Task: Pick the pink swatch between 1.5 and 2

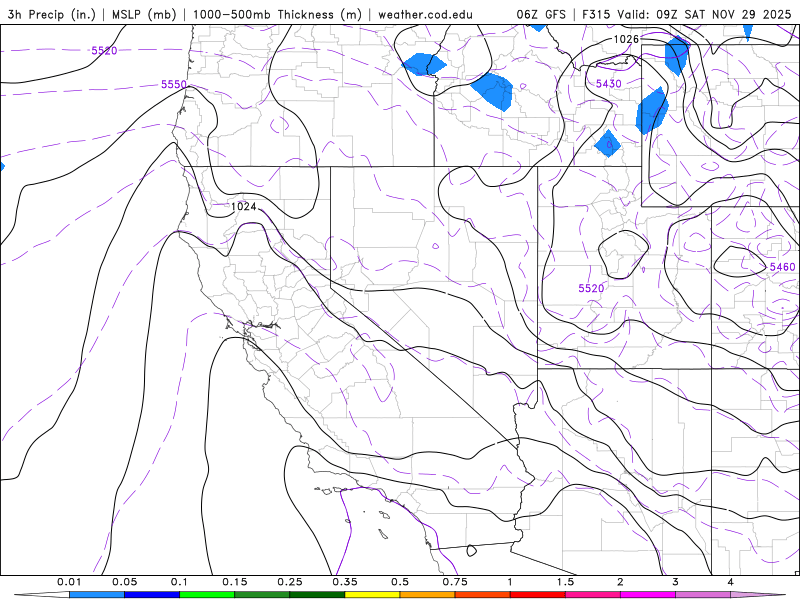Action: click(593, 595)
